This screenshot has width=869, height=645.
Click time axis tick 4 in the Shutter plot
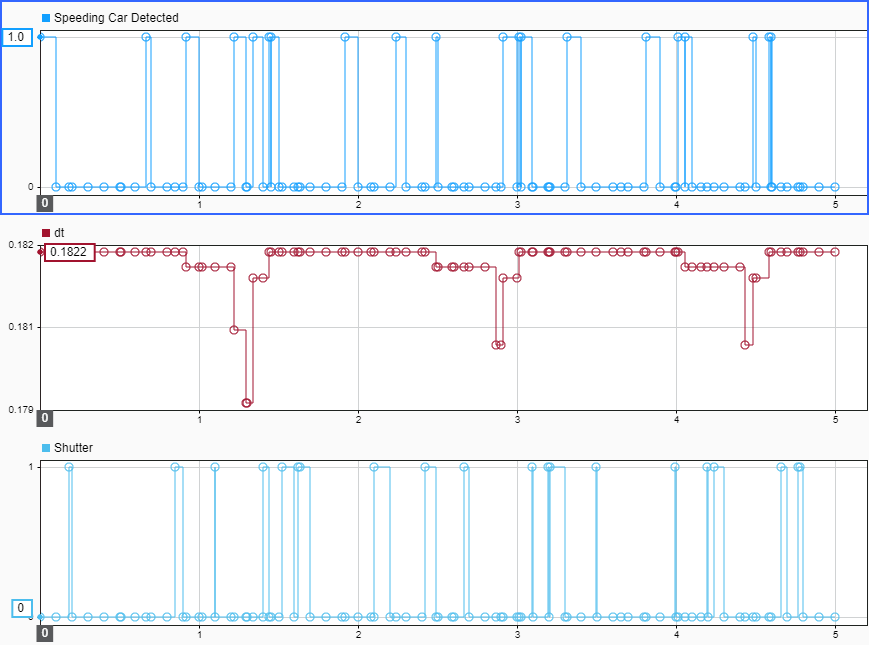(677, 634)
